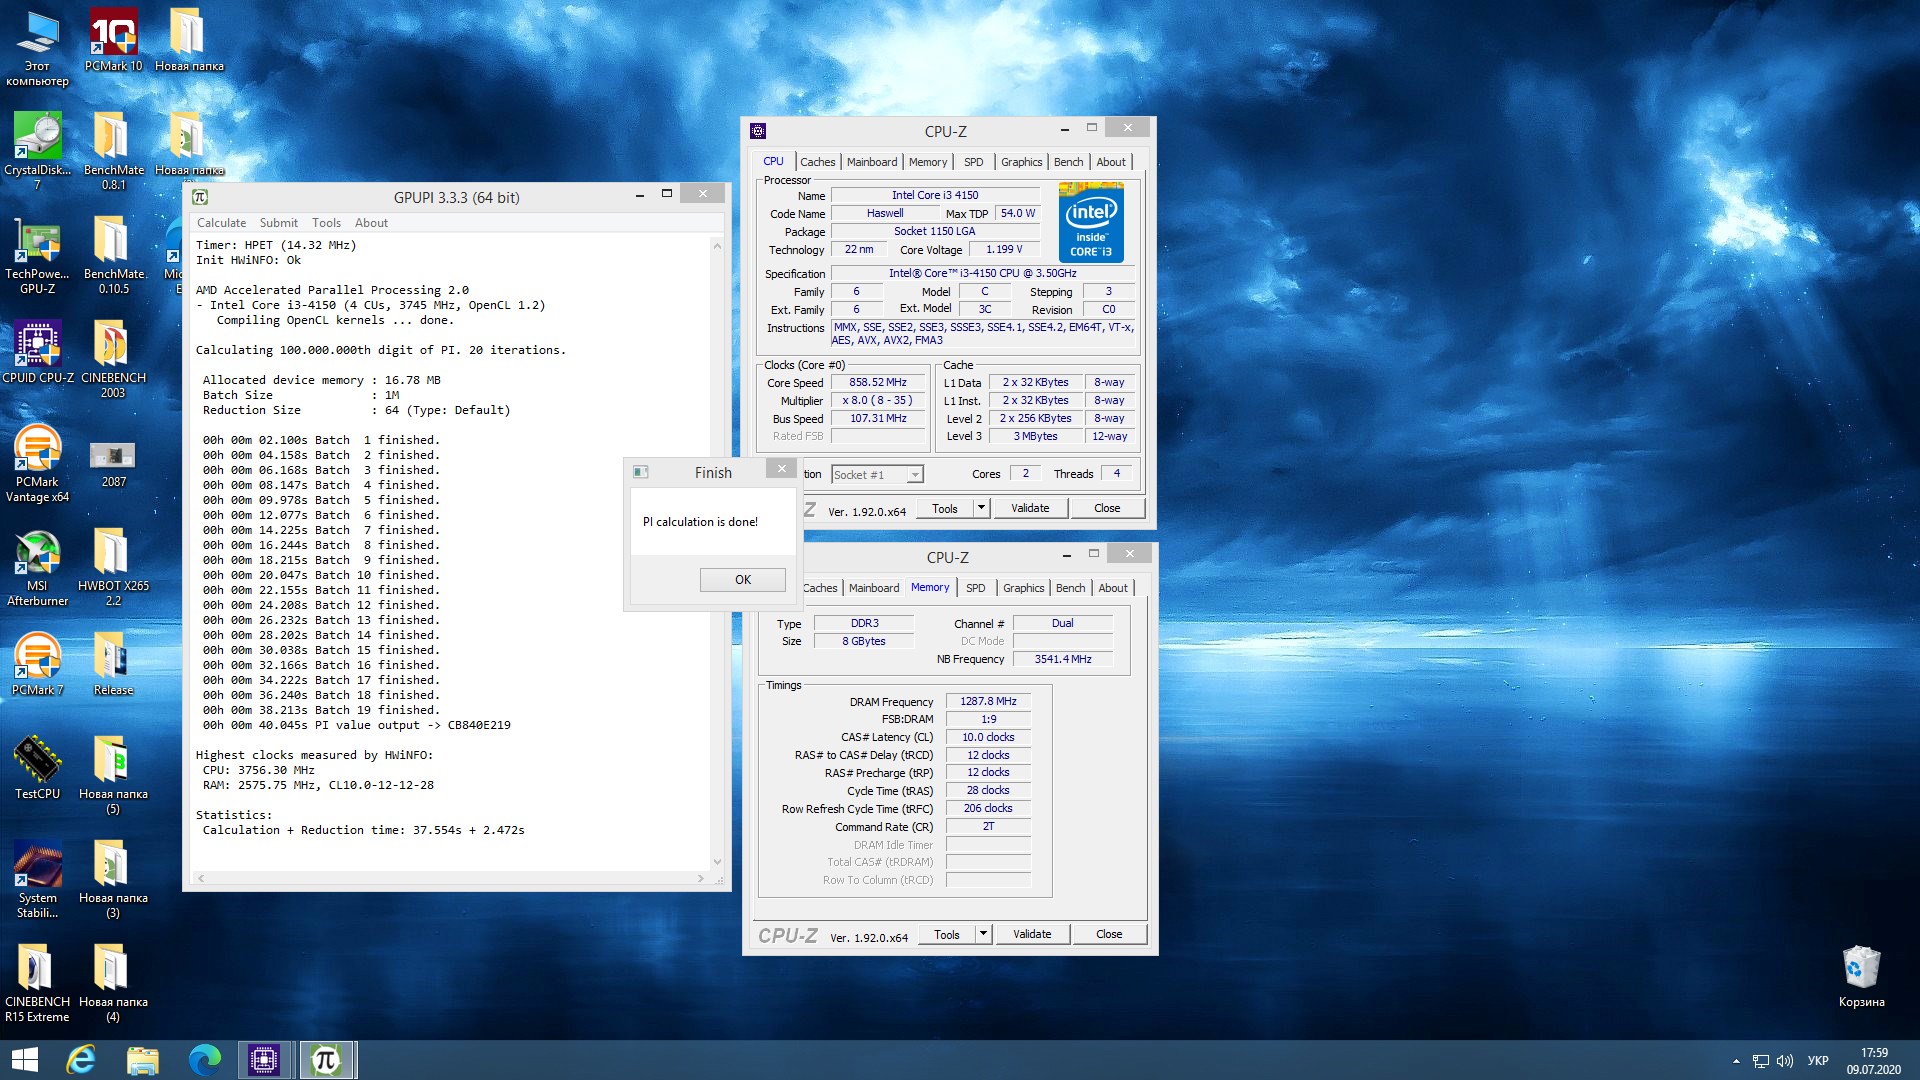
Task: Open Windows Start menu
Action: point(24,1060)
